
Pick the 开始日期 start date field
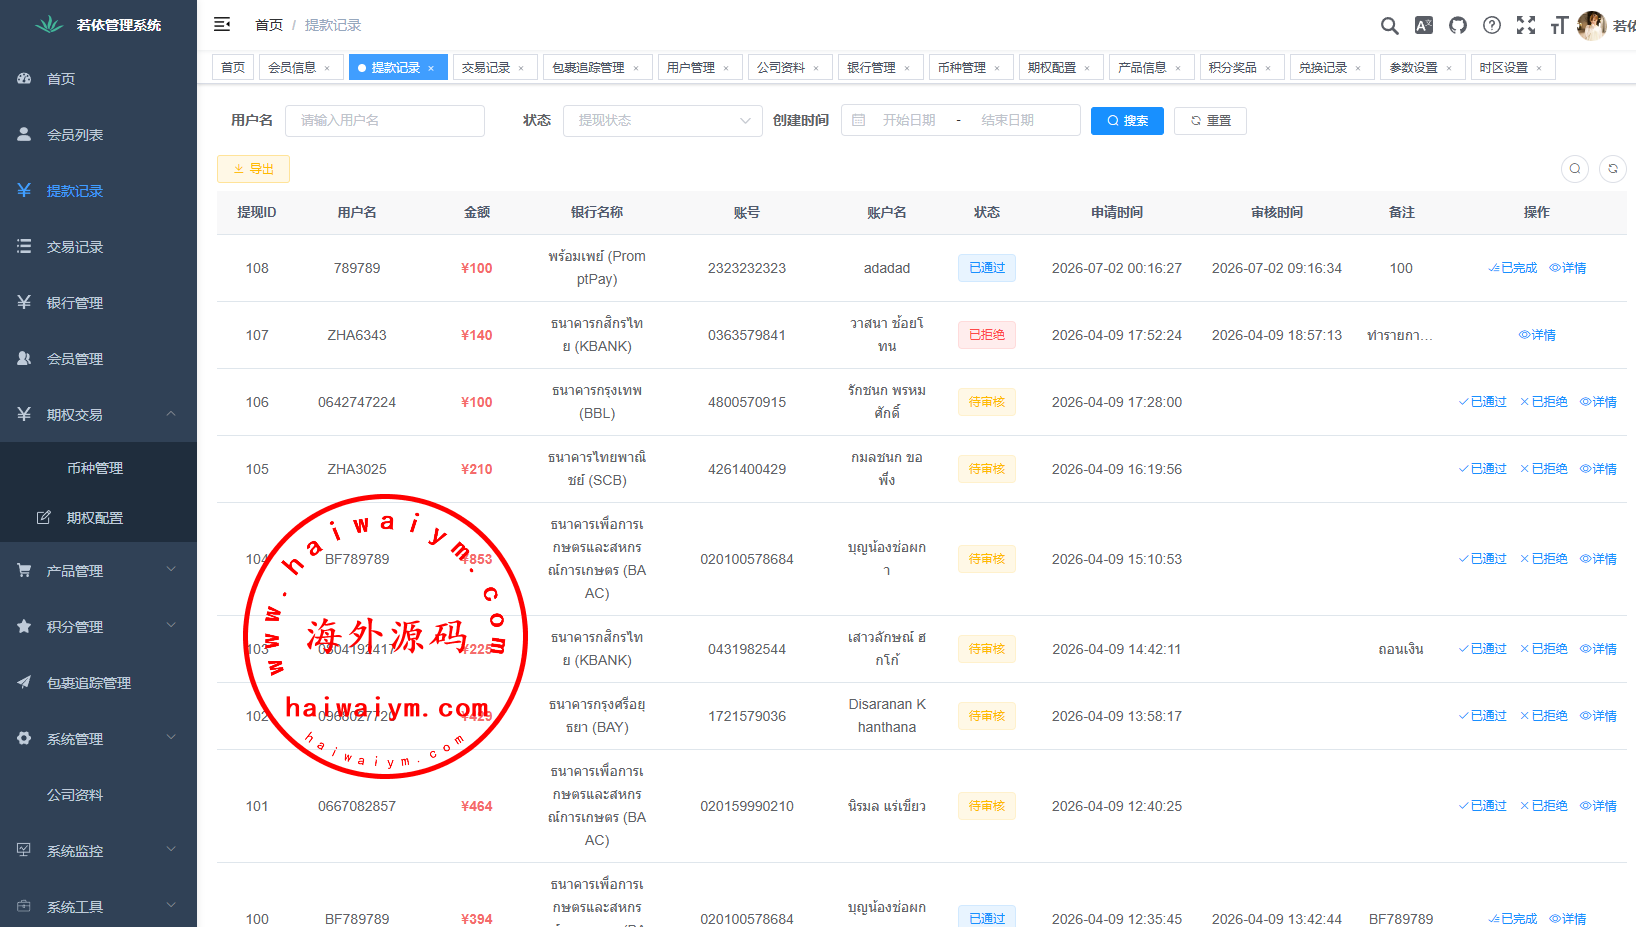tap(909, 120)
